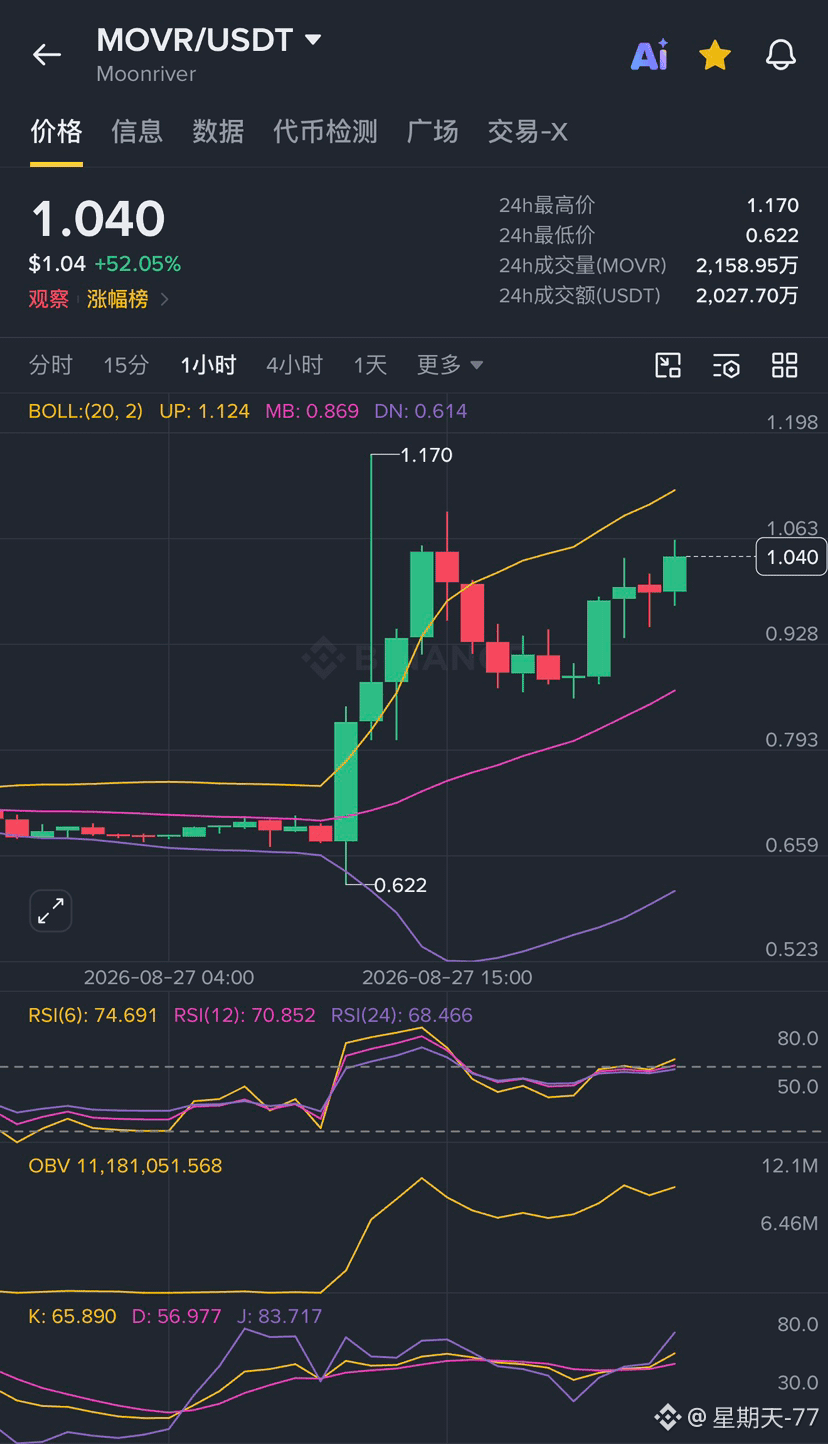This screenshot has width=828, height=1444.
Task: Tap the RSI(6): 74.691 label
Action: tap(93, 1015)
